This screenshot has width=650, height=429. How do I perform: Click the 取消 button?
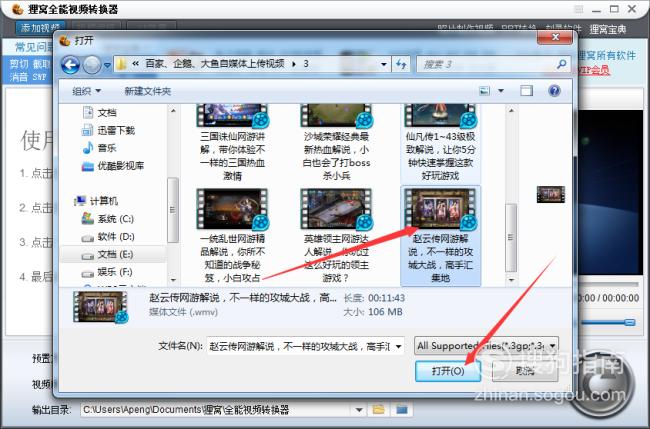pos(525,371)
